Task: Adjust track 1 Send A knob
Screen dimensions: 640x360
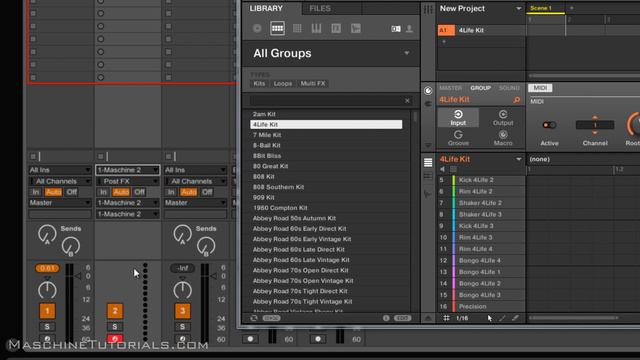Action: coord(47,234)
